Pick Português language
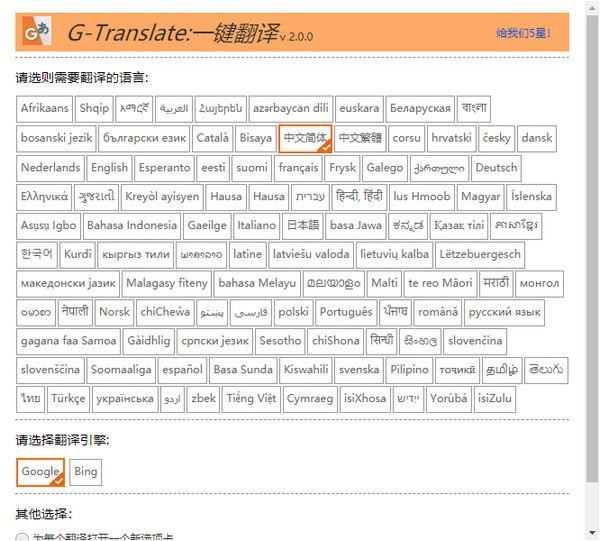600x541 pixels. coord(346,313)
